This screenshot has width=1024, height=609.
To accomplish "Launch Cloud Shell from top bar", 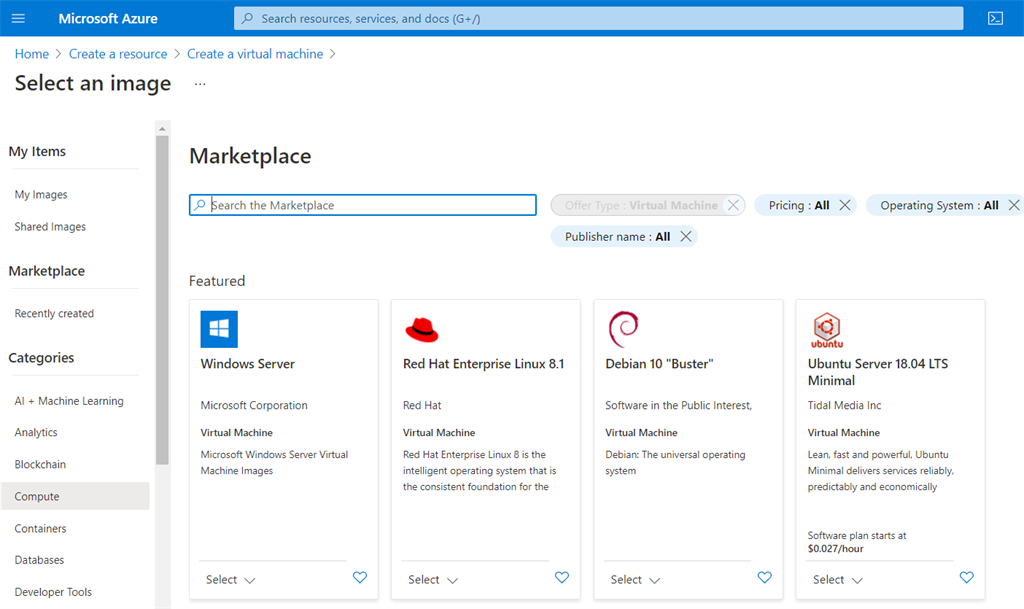I will tap(995, 18).
